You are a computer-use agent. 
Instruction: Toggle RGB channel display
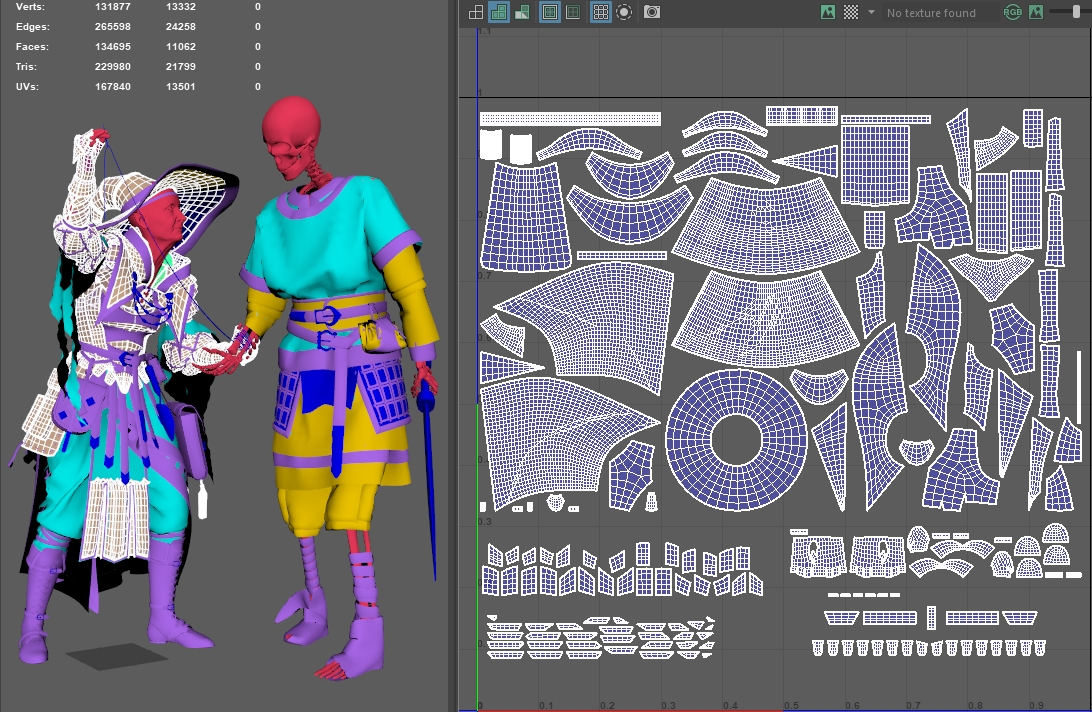click(x=1012, y=12)
